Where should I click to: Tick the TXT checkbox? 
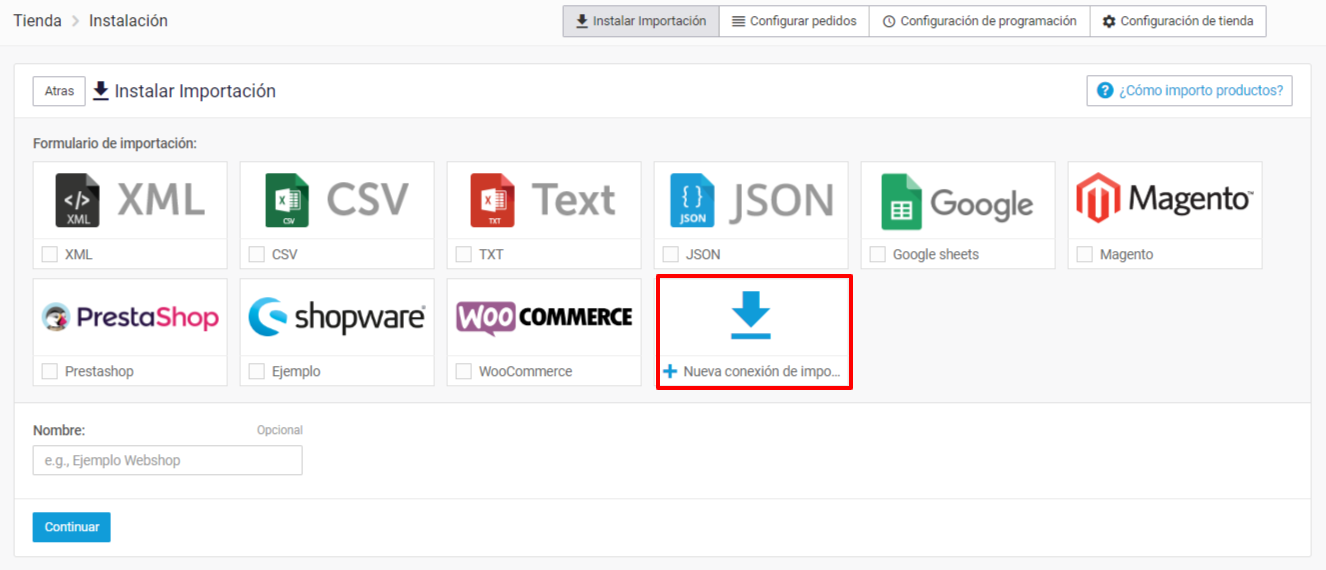click(463, 255)
